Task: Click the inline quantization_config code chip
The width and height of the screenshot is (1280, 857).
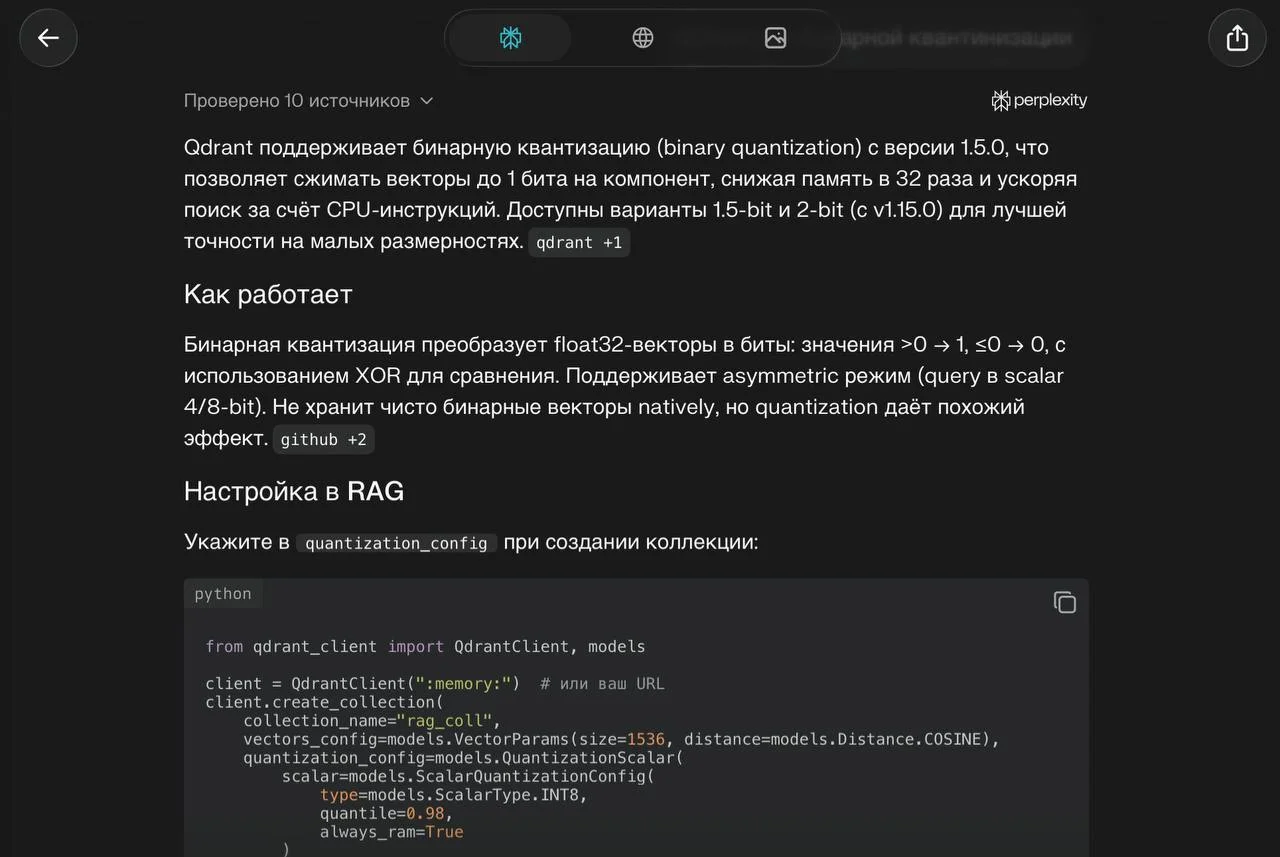Action: pos(396,543)
